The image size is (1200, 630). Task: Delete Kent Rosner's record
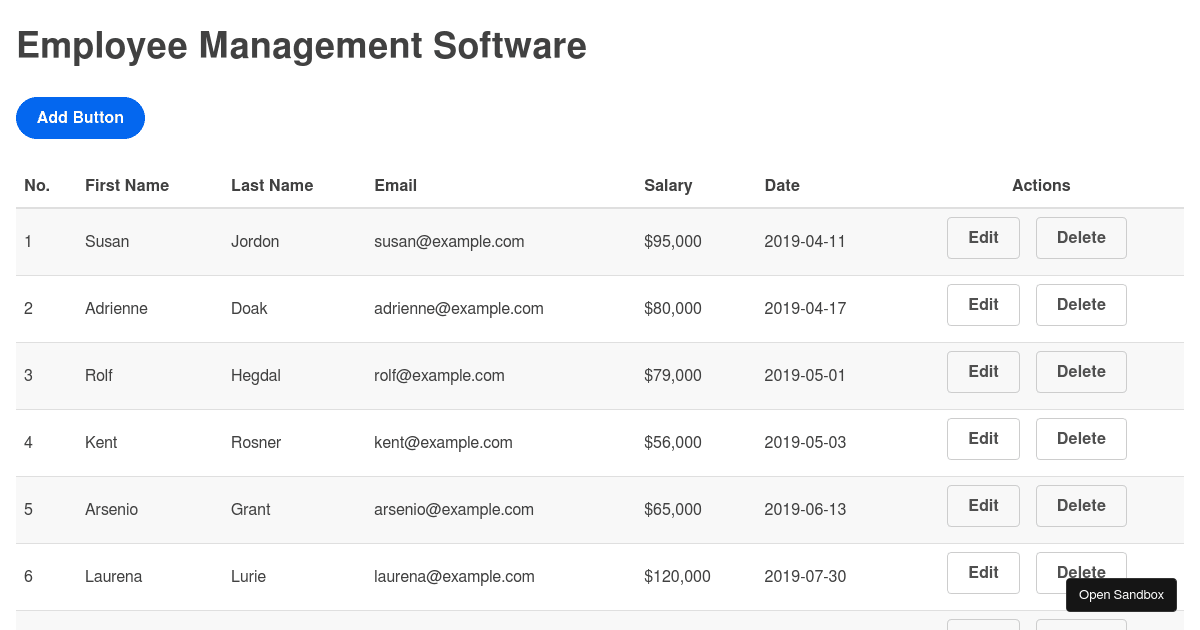pos(1081,438)
